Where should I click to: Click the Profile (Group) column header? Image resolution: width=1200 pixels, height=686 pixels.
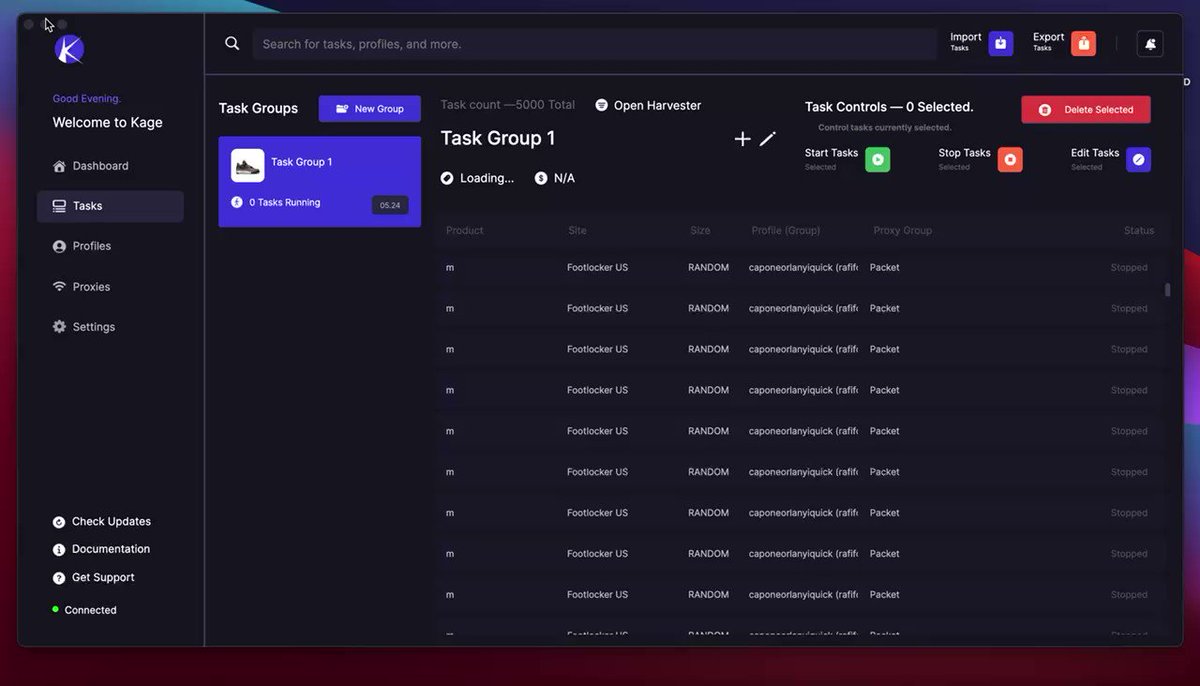click(x=786, y=231)
